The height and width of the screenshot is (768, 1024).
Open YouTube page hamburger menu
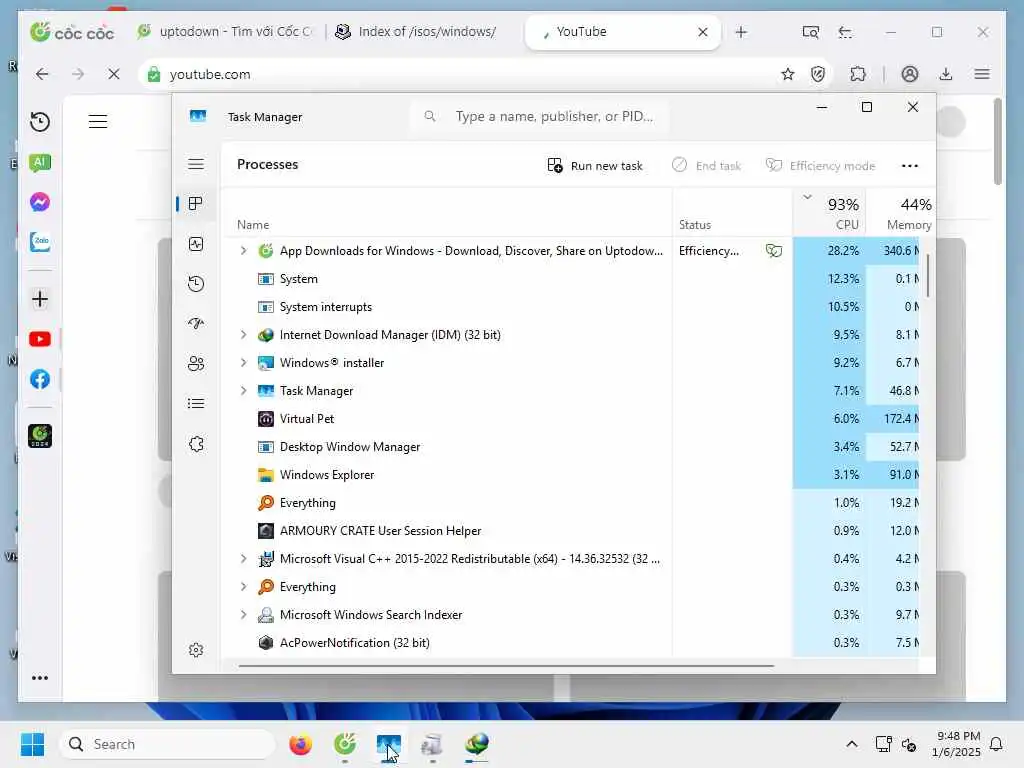98,121
